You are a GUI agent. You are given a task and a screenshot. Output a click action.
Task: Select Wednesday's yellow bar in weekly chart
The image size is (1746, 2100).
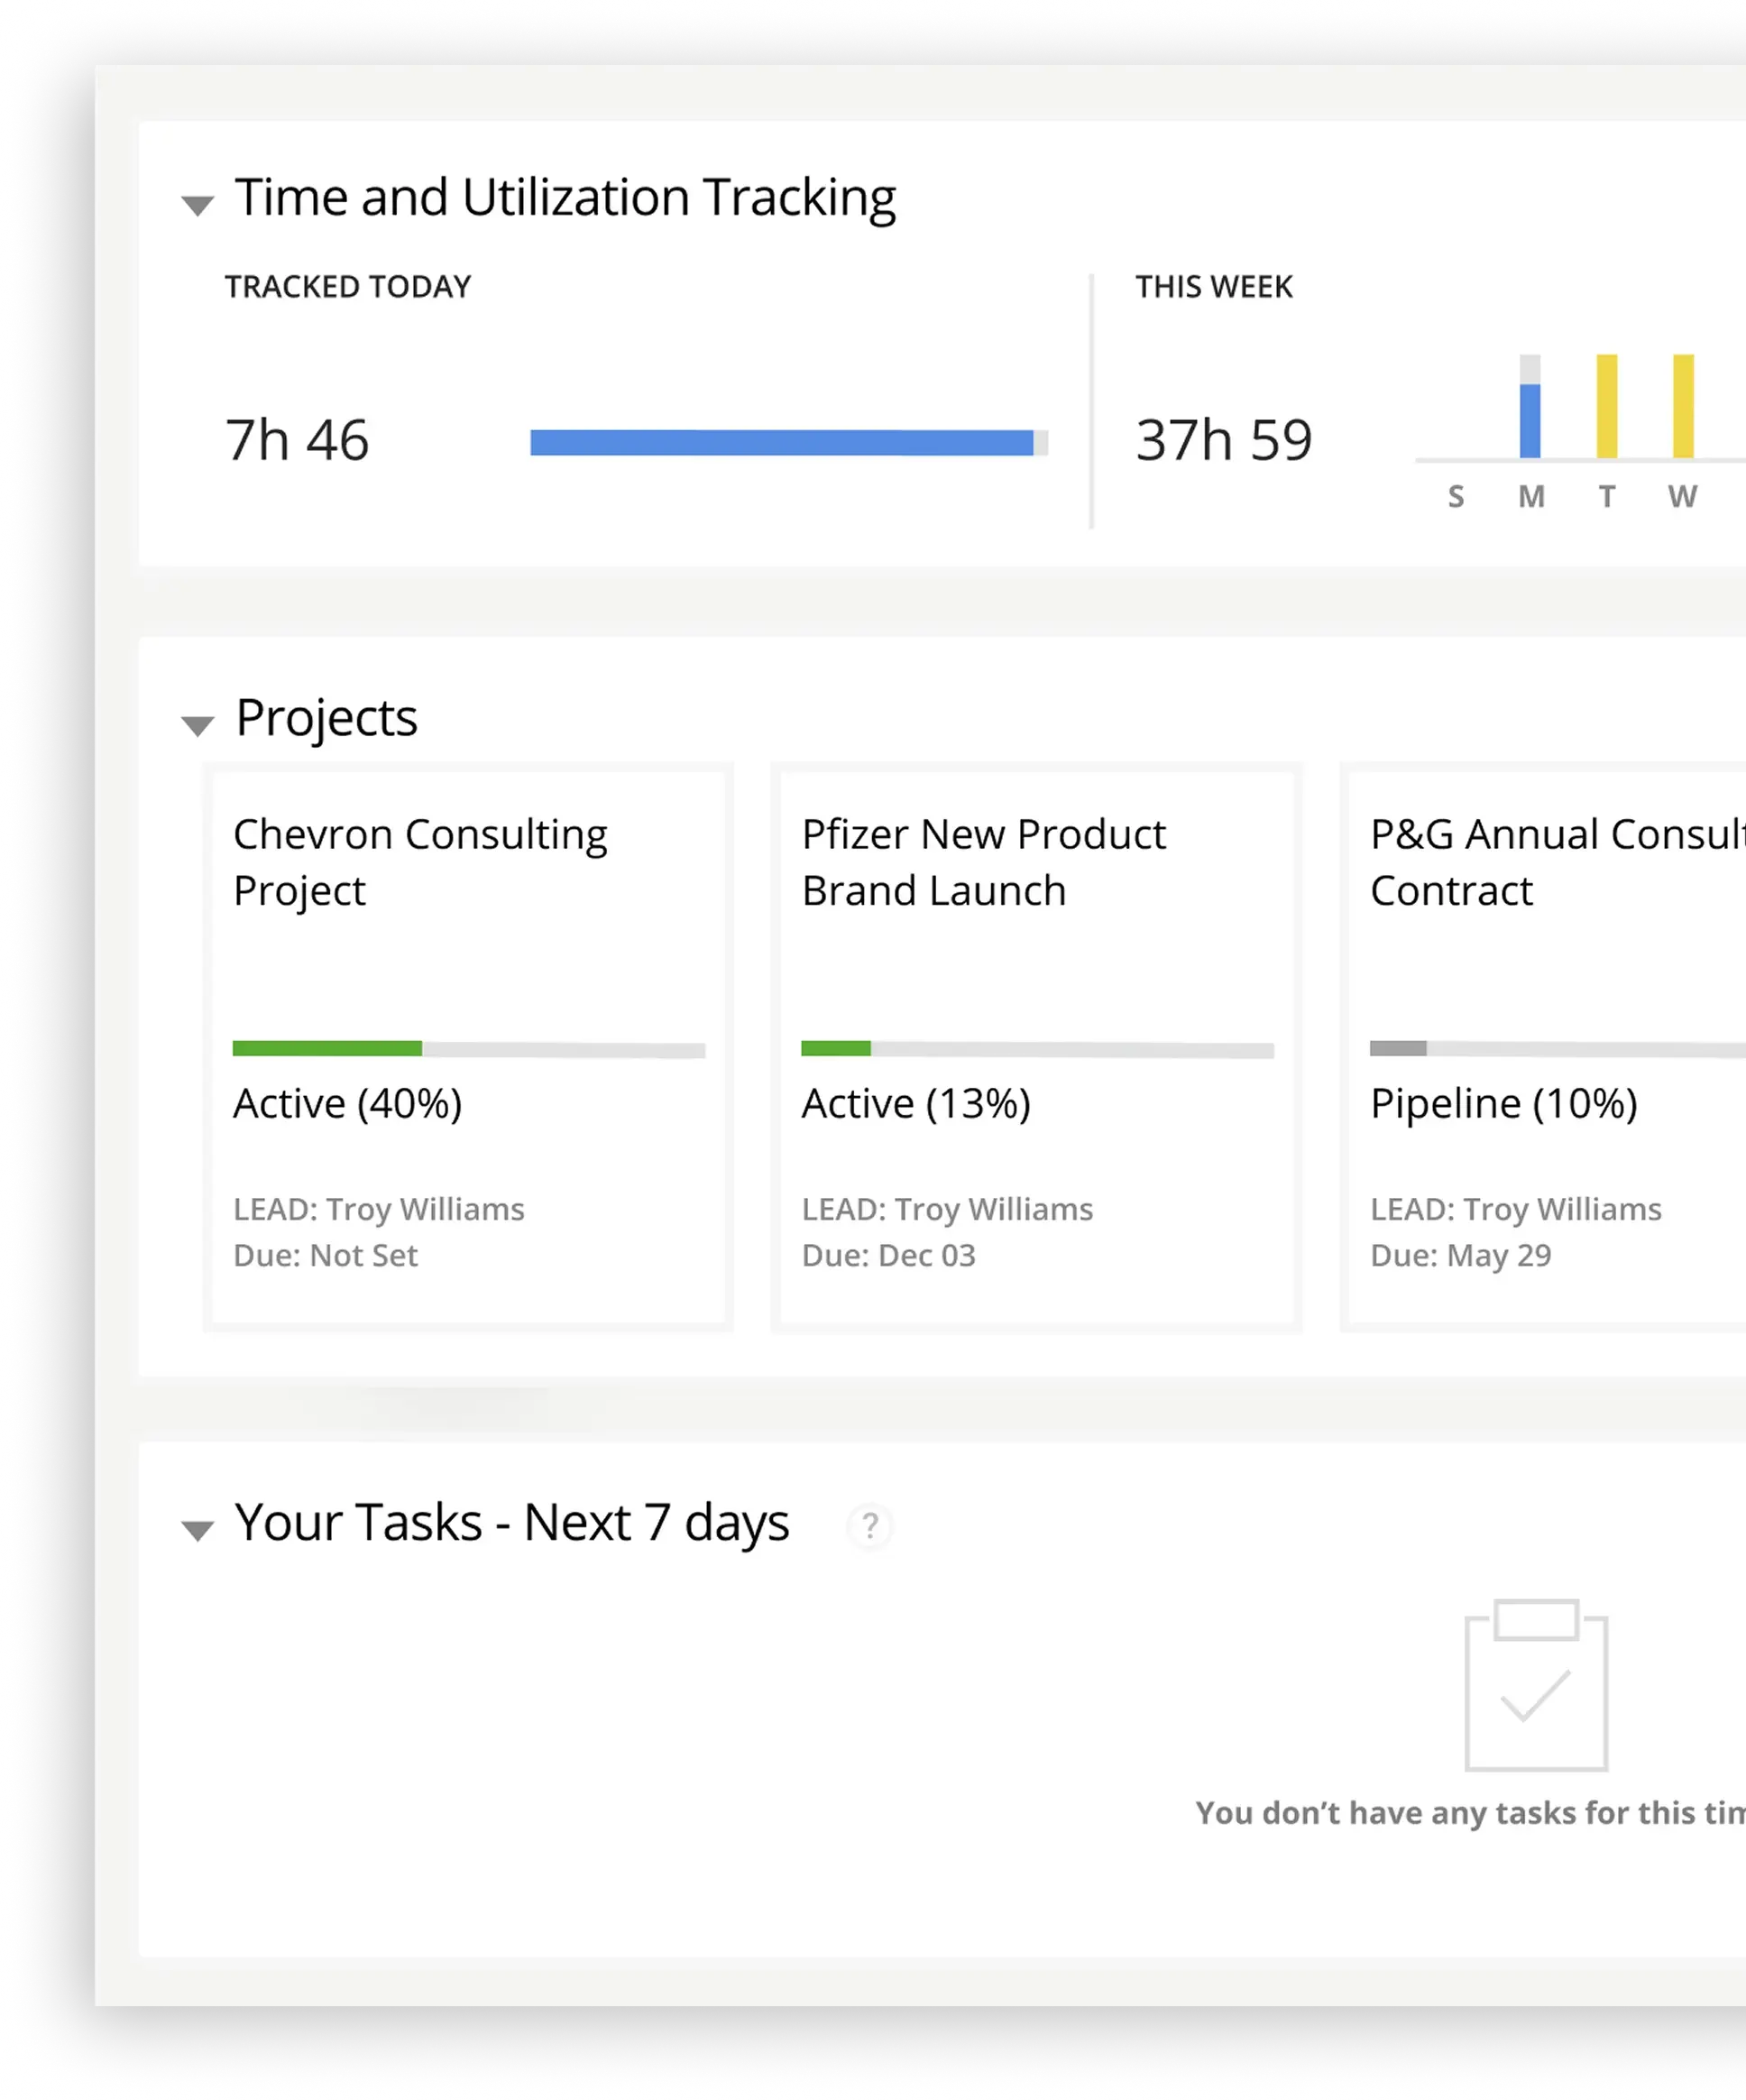(x=1683, y=405)
